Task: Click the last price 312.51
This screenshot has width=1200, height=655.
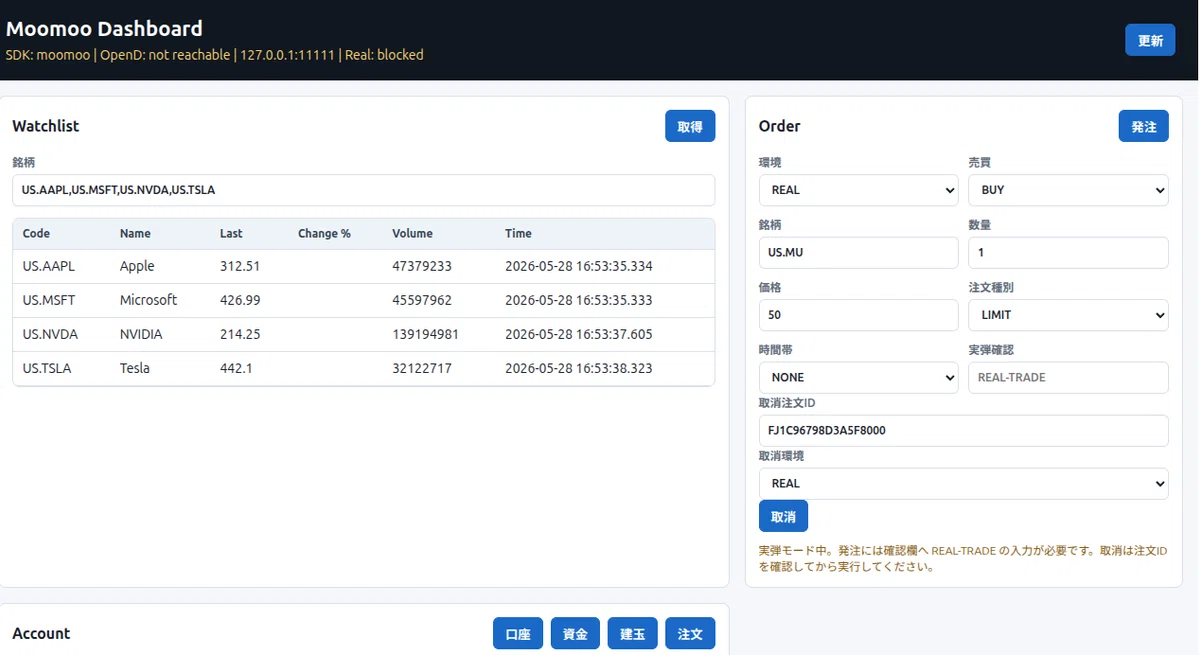Action: (240, 266)
